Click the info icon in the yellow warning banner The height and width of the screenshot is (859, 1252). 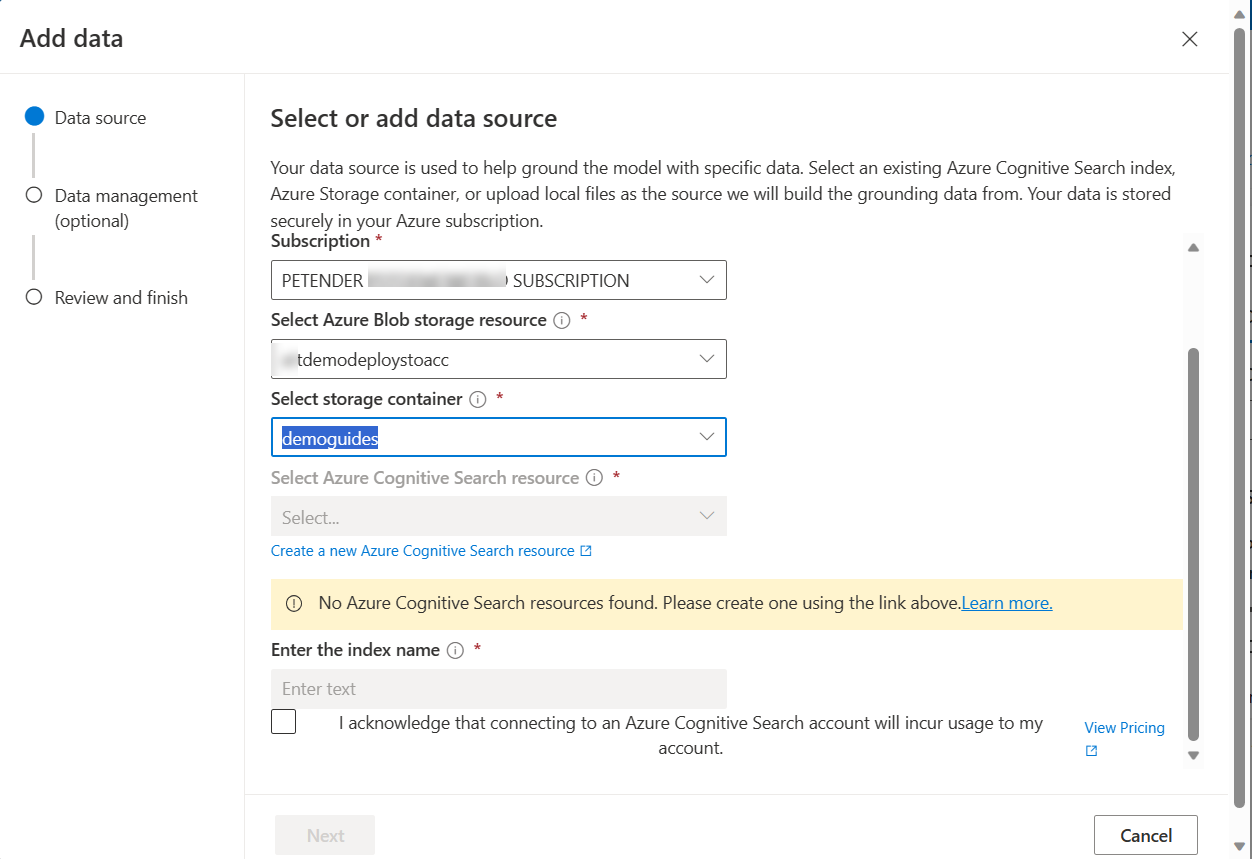[294, 602]
